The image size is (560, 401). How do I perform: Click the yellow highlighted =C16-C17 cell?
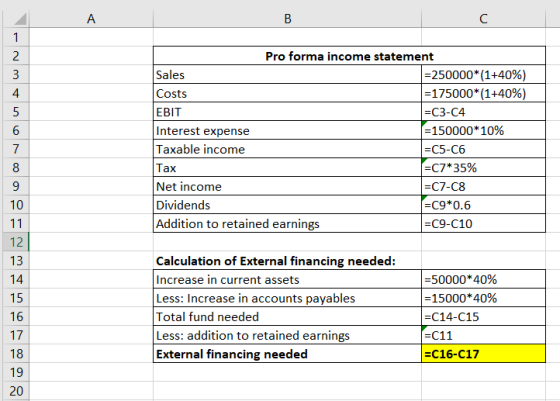tap(483, 354)
